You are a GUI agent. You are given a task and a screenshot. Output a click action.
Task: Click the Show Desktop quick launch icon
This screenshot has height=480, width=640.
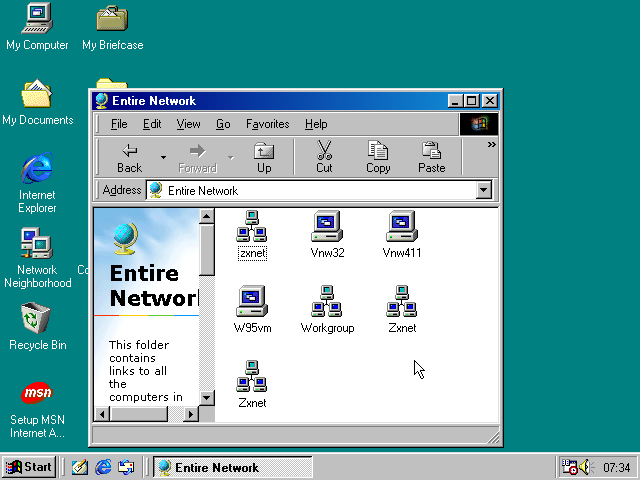80,467
